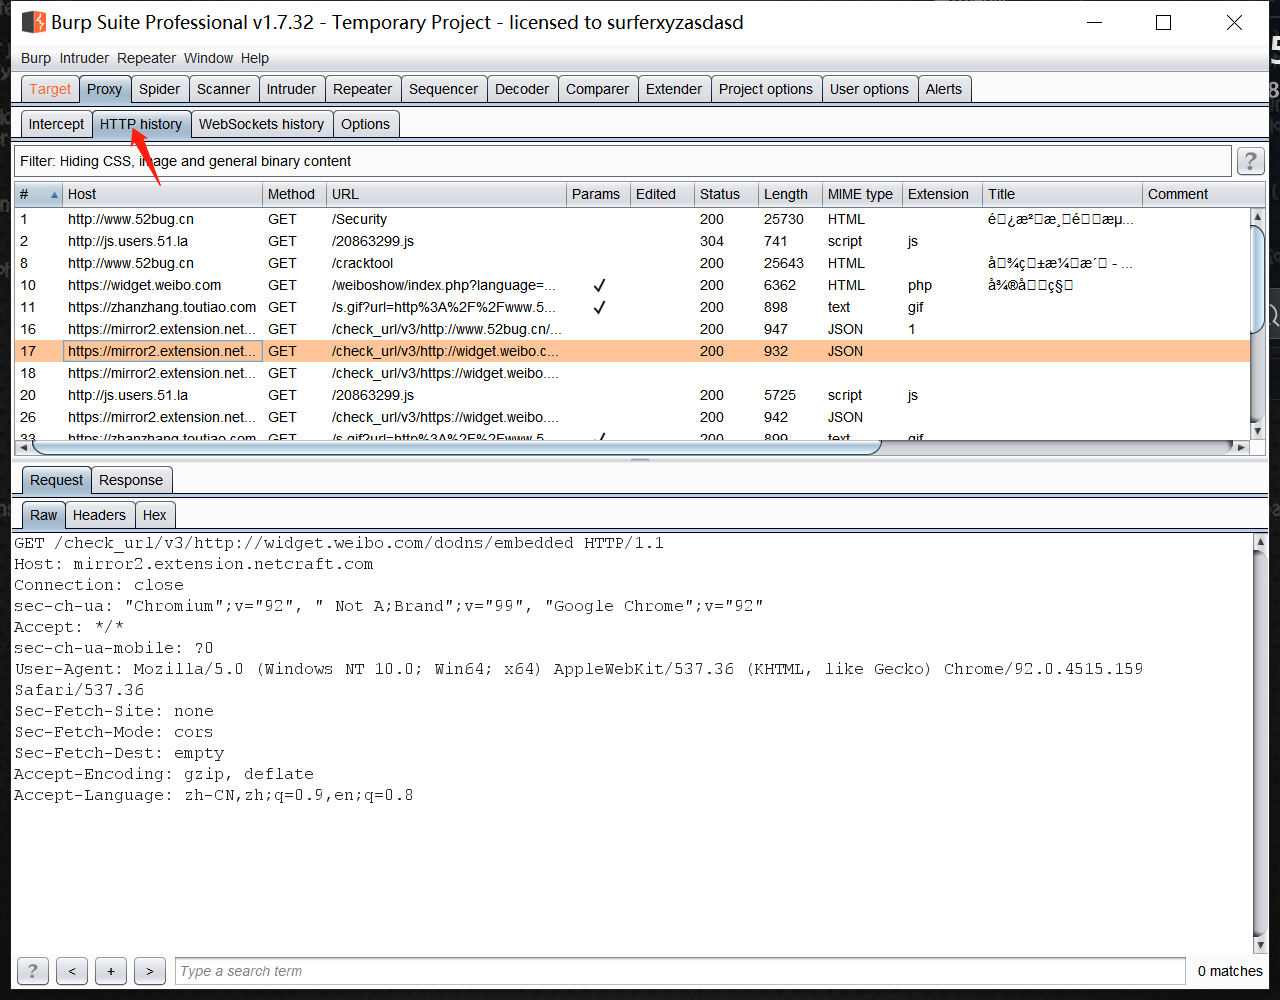
Task: Click the history table horizontal scrollbar thumb
Action: (x=456, y=447)
